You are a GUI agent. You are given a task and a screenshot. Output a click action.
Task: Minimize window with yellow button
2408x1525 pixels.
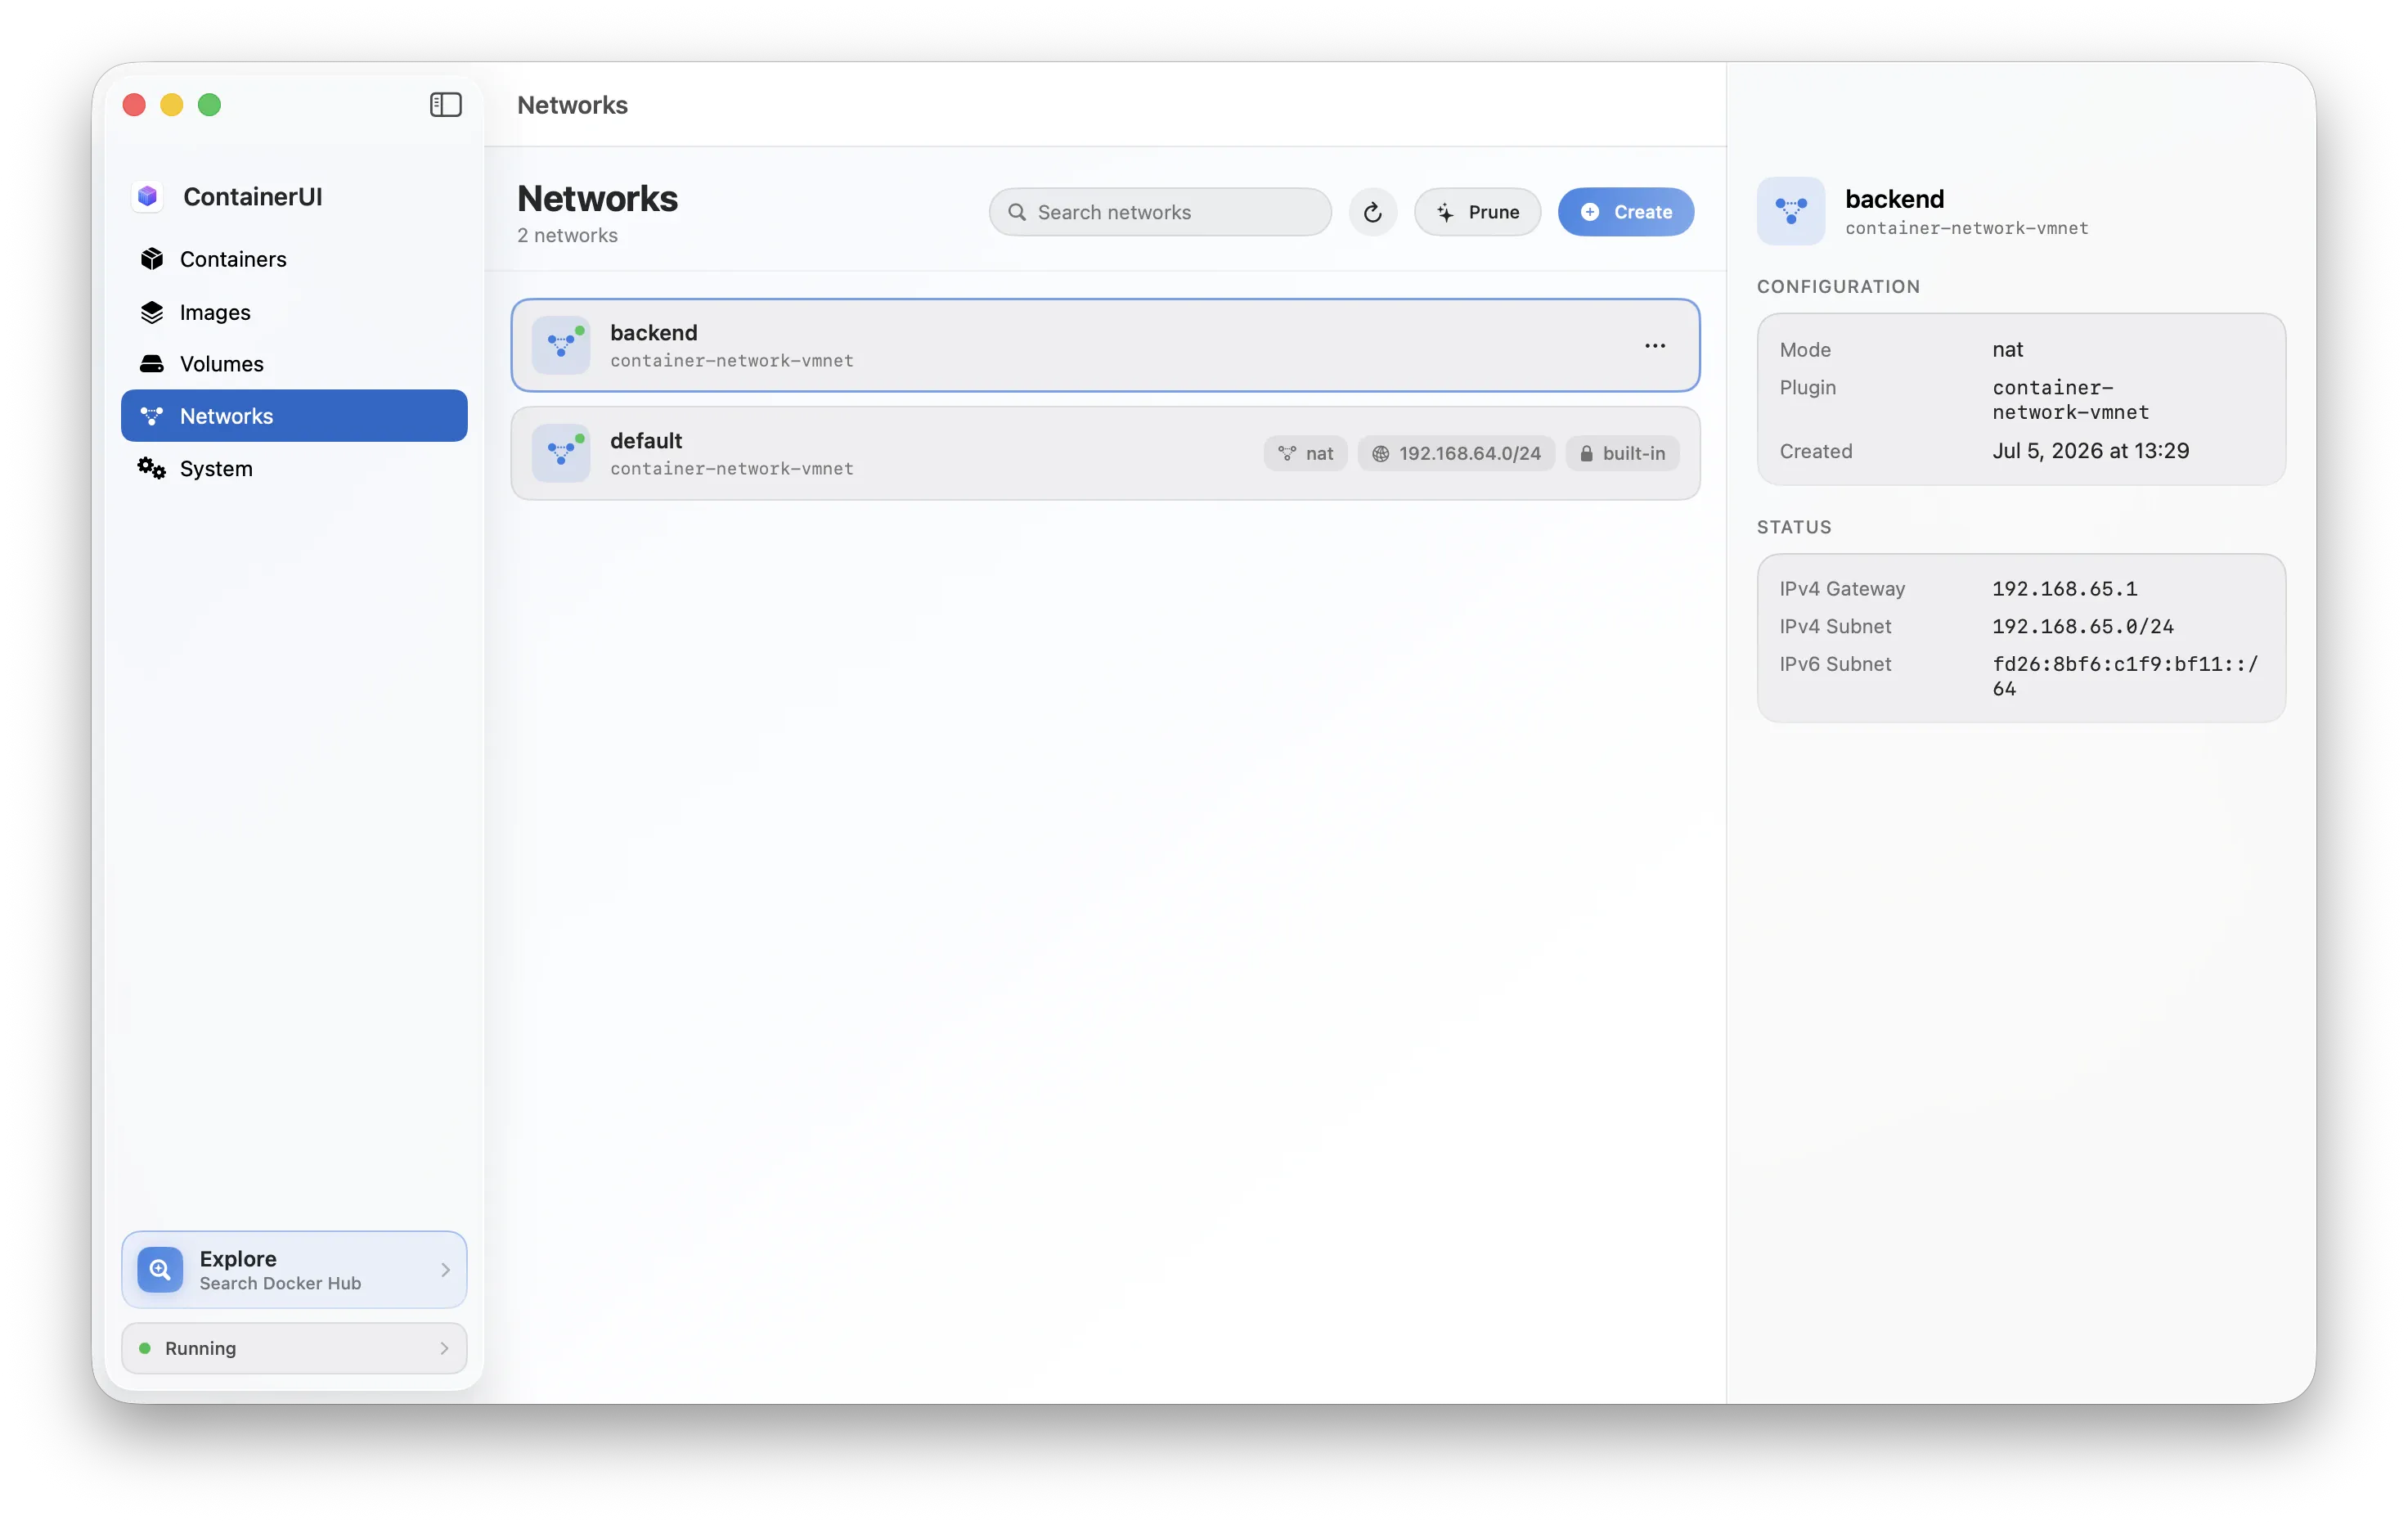(x=172, y=105)
